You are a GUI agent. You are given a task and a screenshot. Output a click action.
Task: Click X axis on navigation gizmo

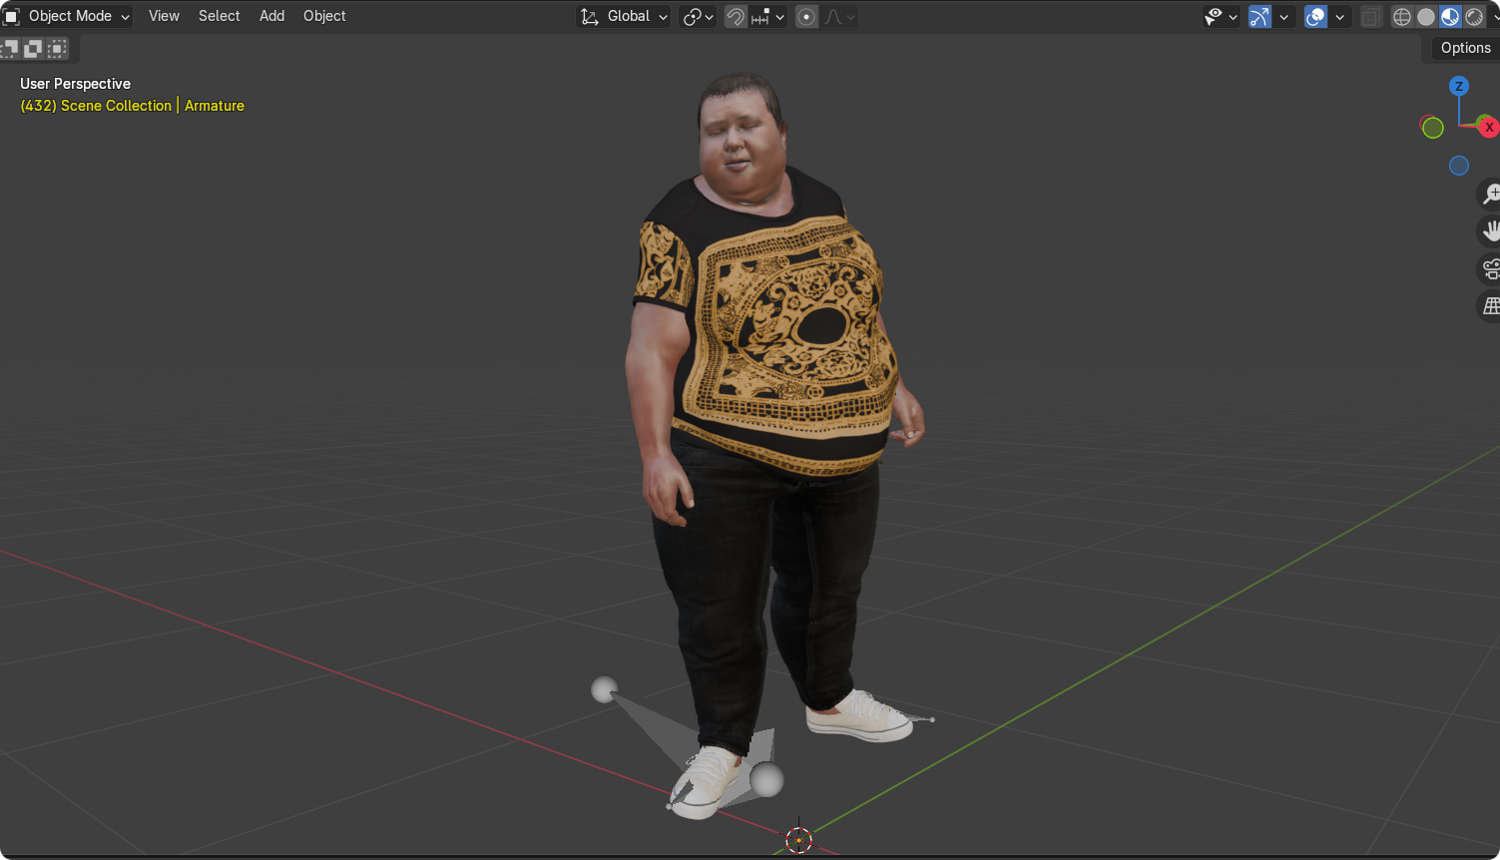point(1489,127)
